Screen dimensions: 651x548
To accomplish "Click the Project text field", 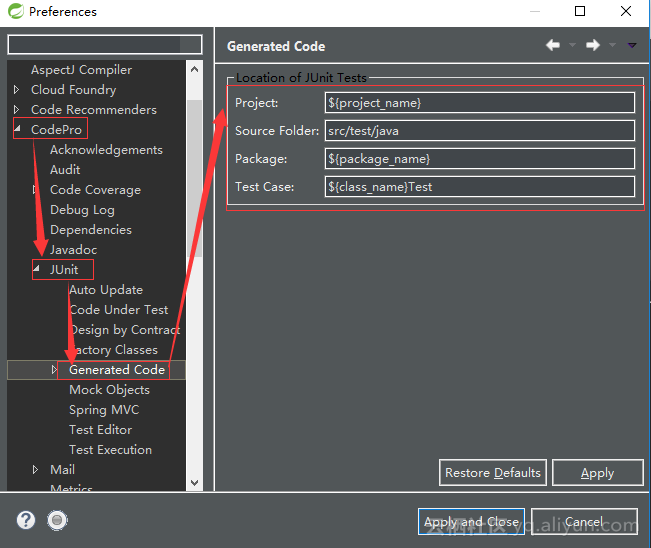I will 480,103.
